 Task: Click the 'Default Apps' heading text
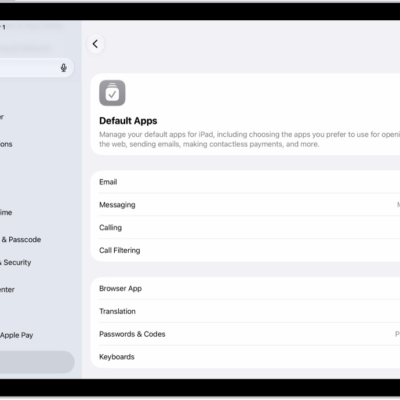pyautogui.click(x=128, y=121)
